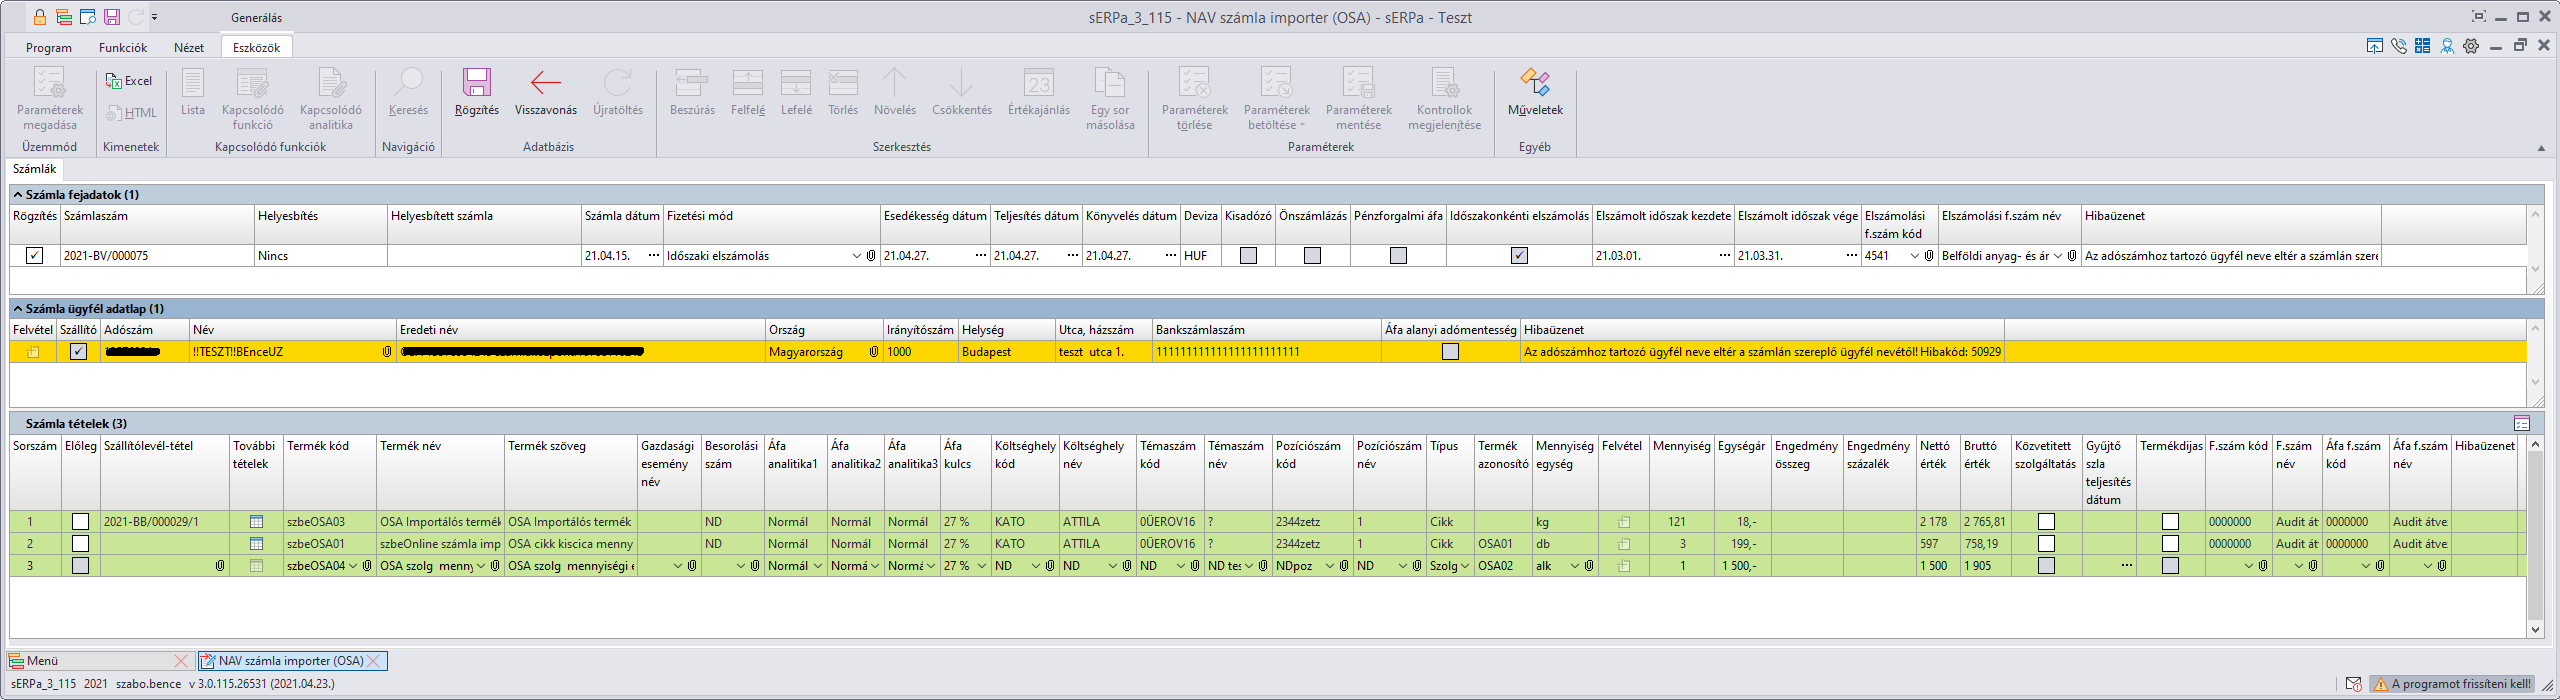The width and height of the screenshot is (2560, 700).
Task: Open the Funkciók menu tab
Action: [122, 47]
